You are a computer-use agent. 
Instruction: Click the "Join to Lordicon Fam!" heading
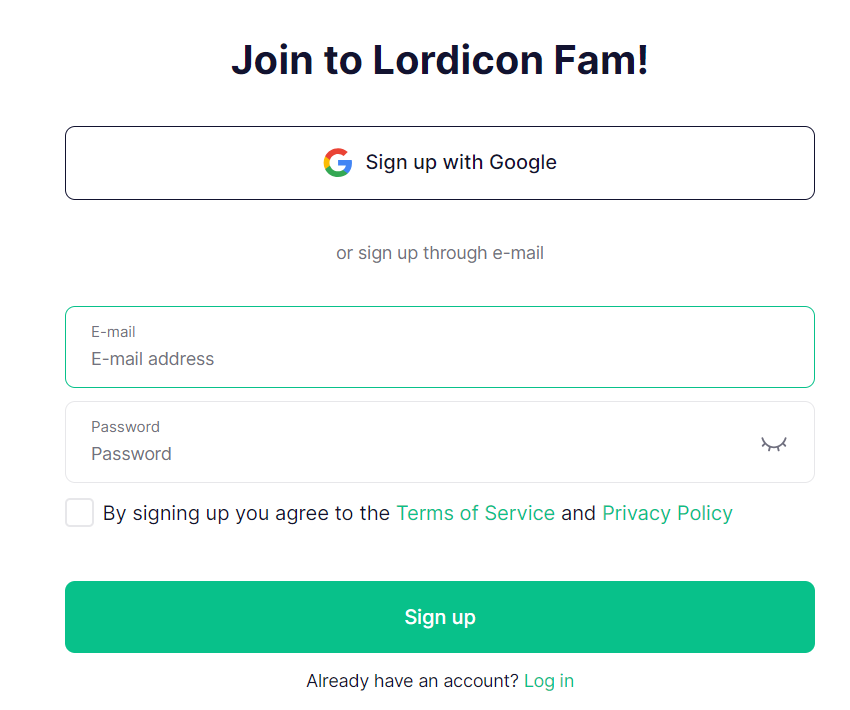coord(440,60)
